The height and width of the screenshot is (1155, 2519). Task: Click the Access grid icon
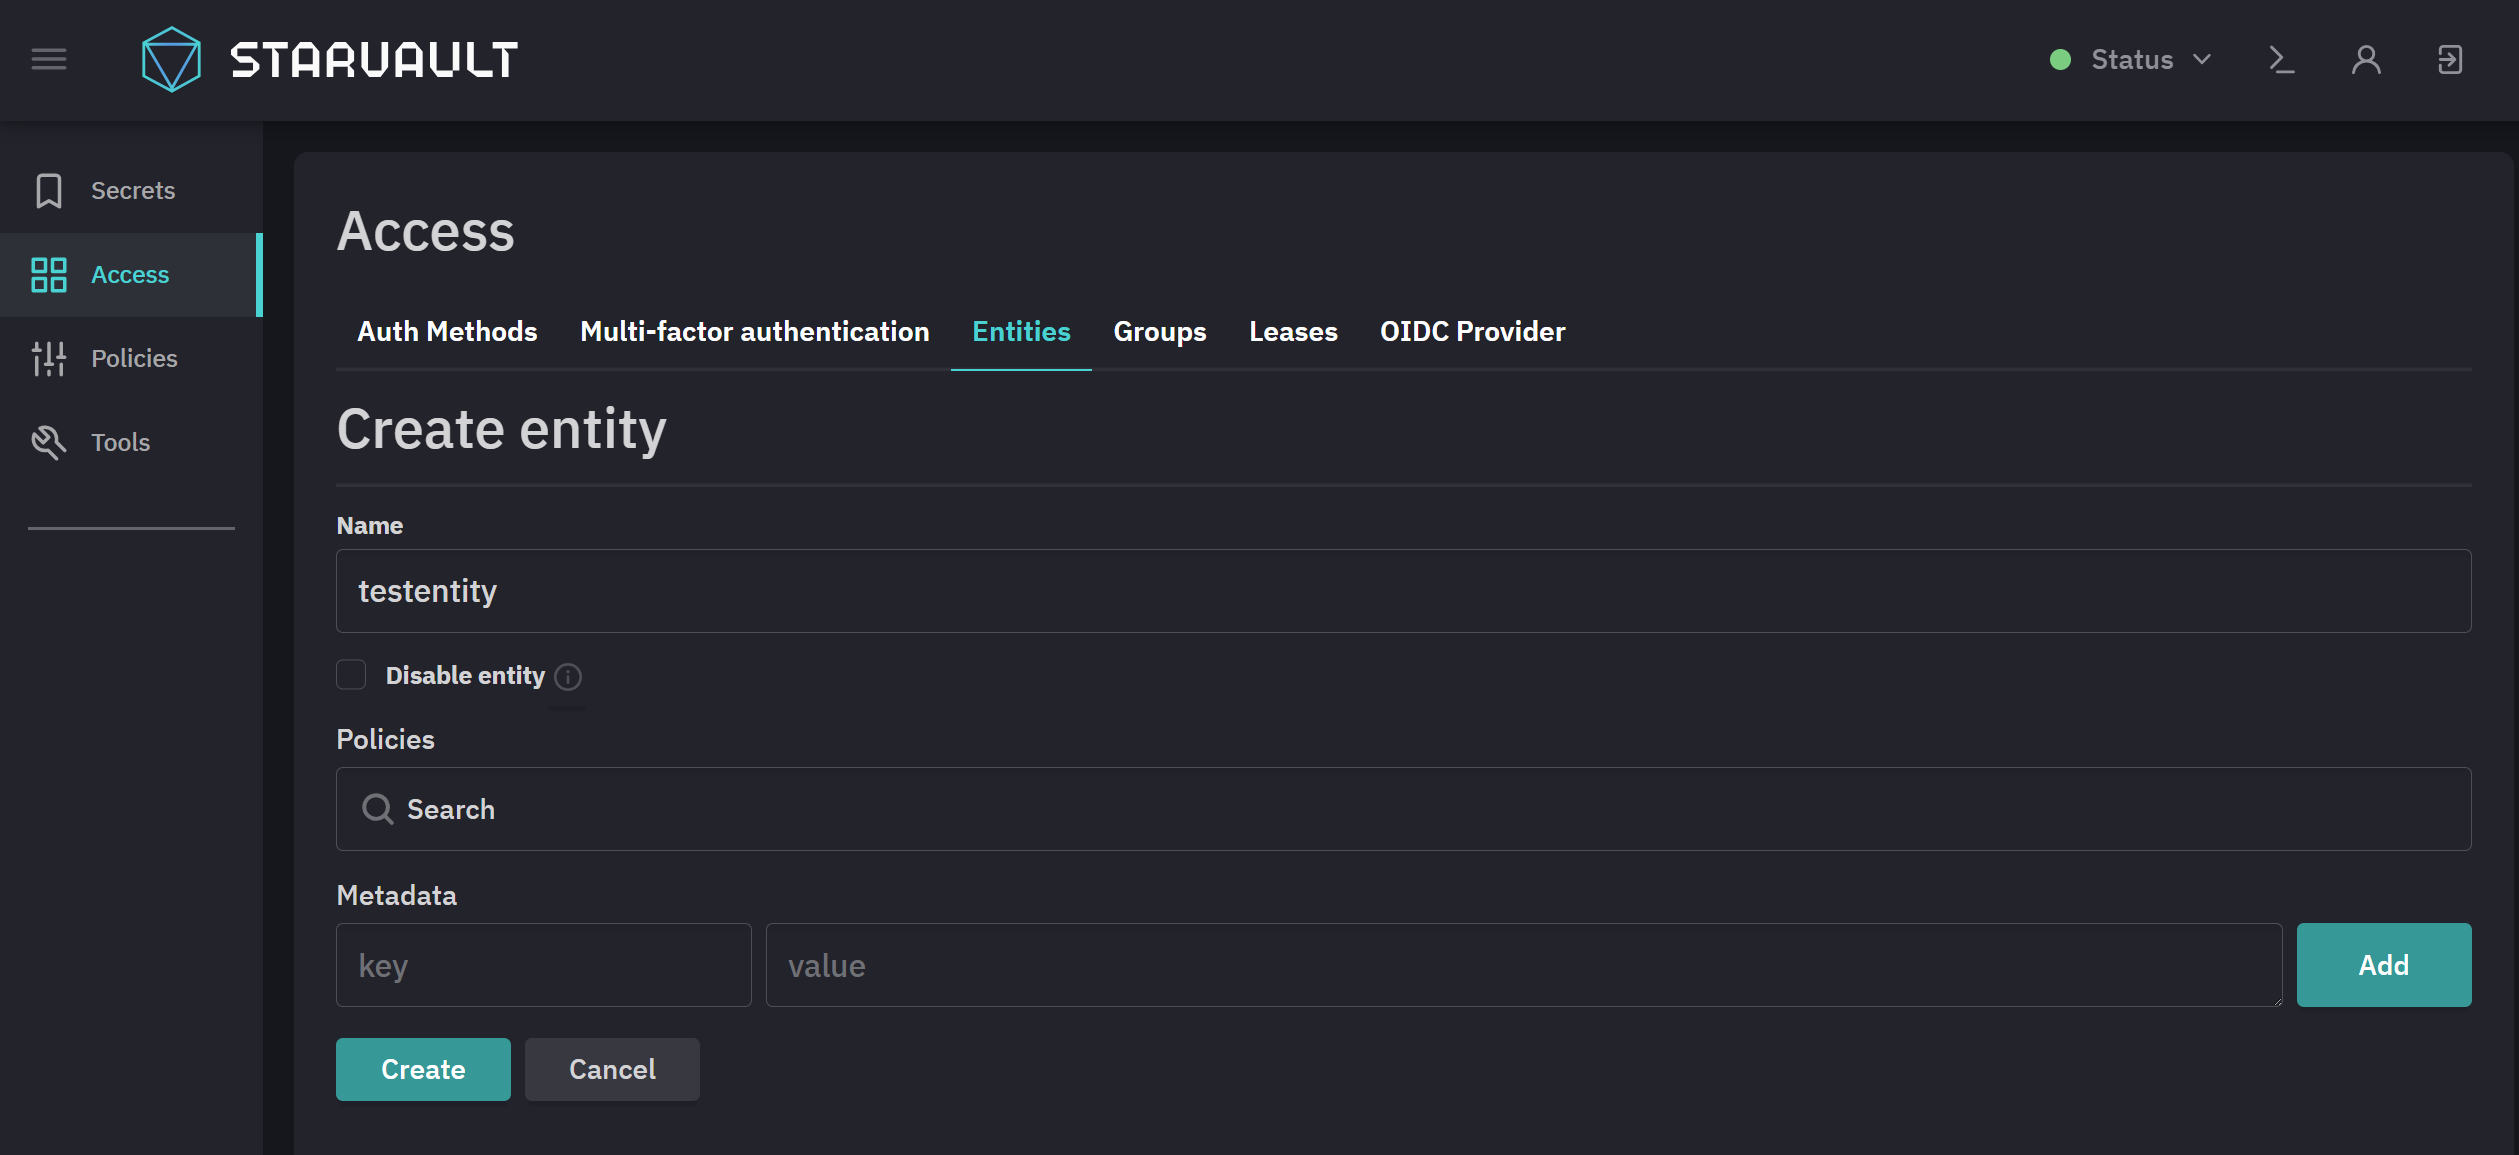[x=49, y=274]
